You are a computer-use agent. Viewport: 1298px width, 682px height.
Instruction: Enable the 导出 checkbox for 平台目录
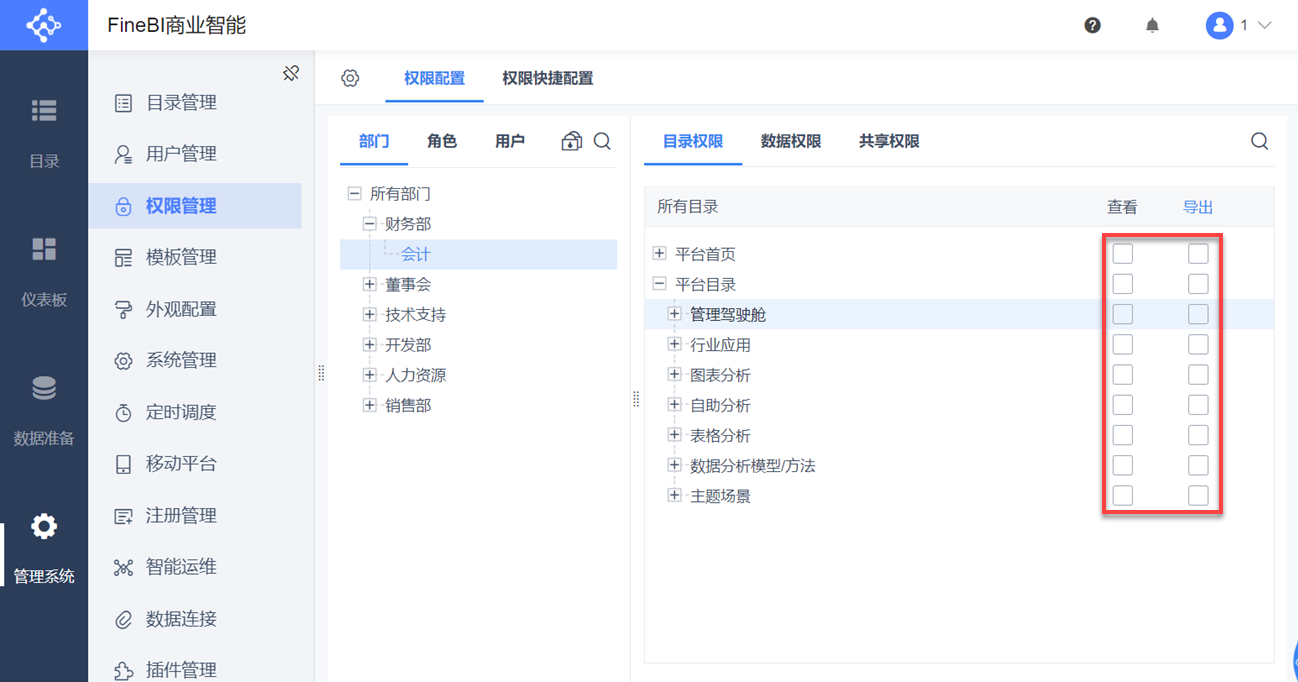[x=1197, y=283]
